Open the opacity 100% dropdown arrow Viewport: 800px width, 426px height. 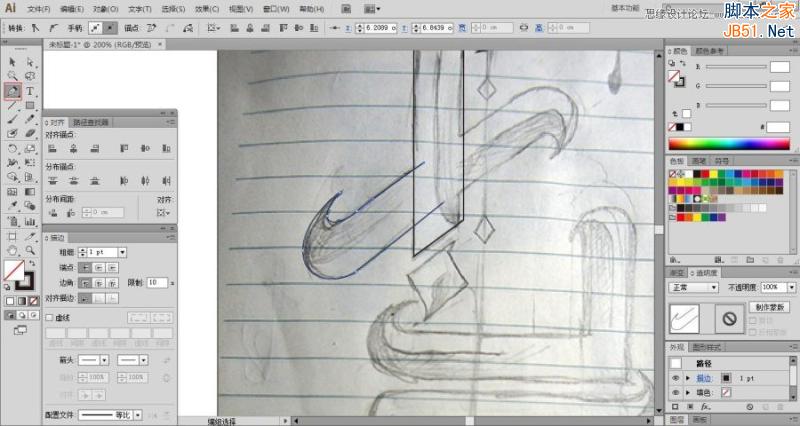point(791,288)
